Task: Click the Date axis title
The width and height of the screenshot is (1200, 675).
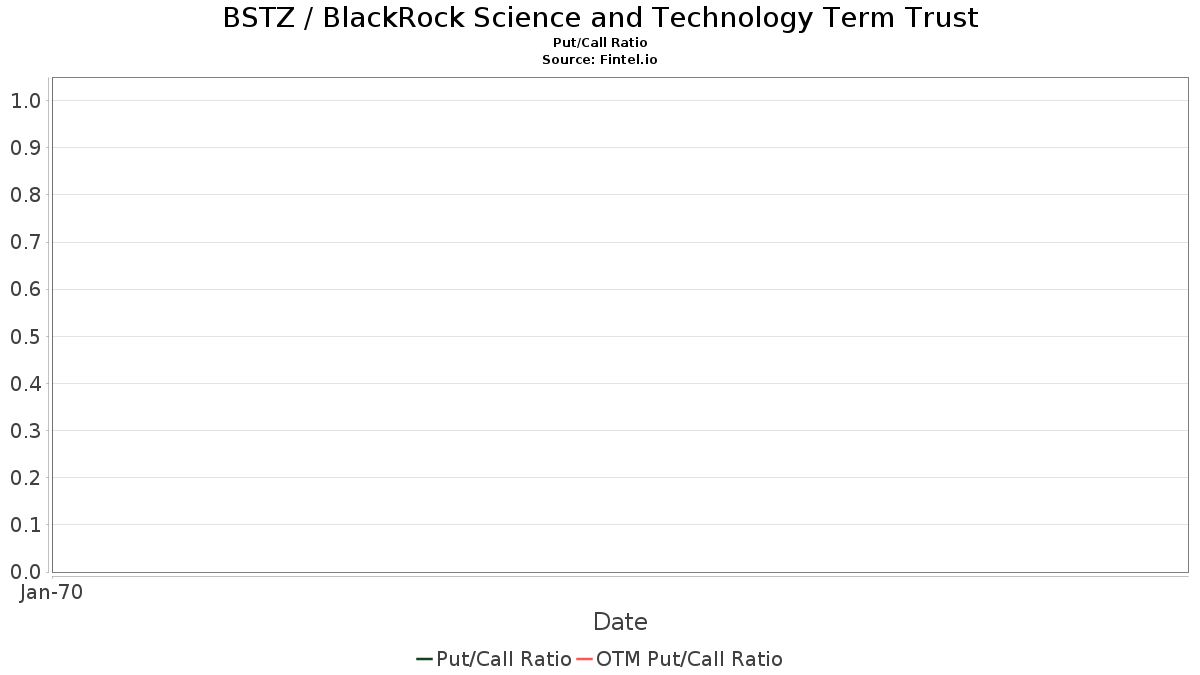Action: click(x=620, y=622)
